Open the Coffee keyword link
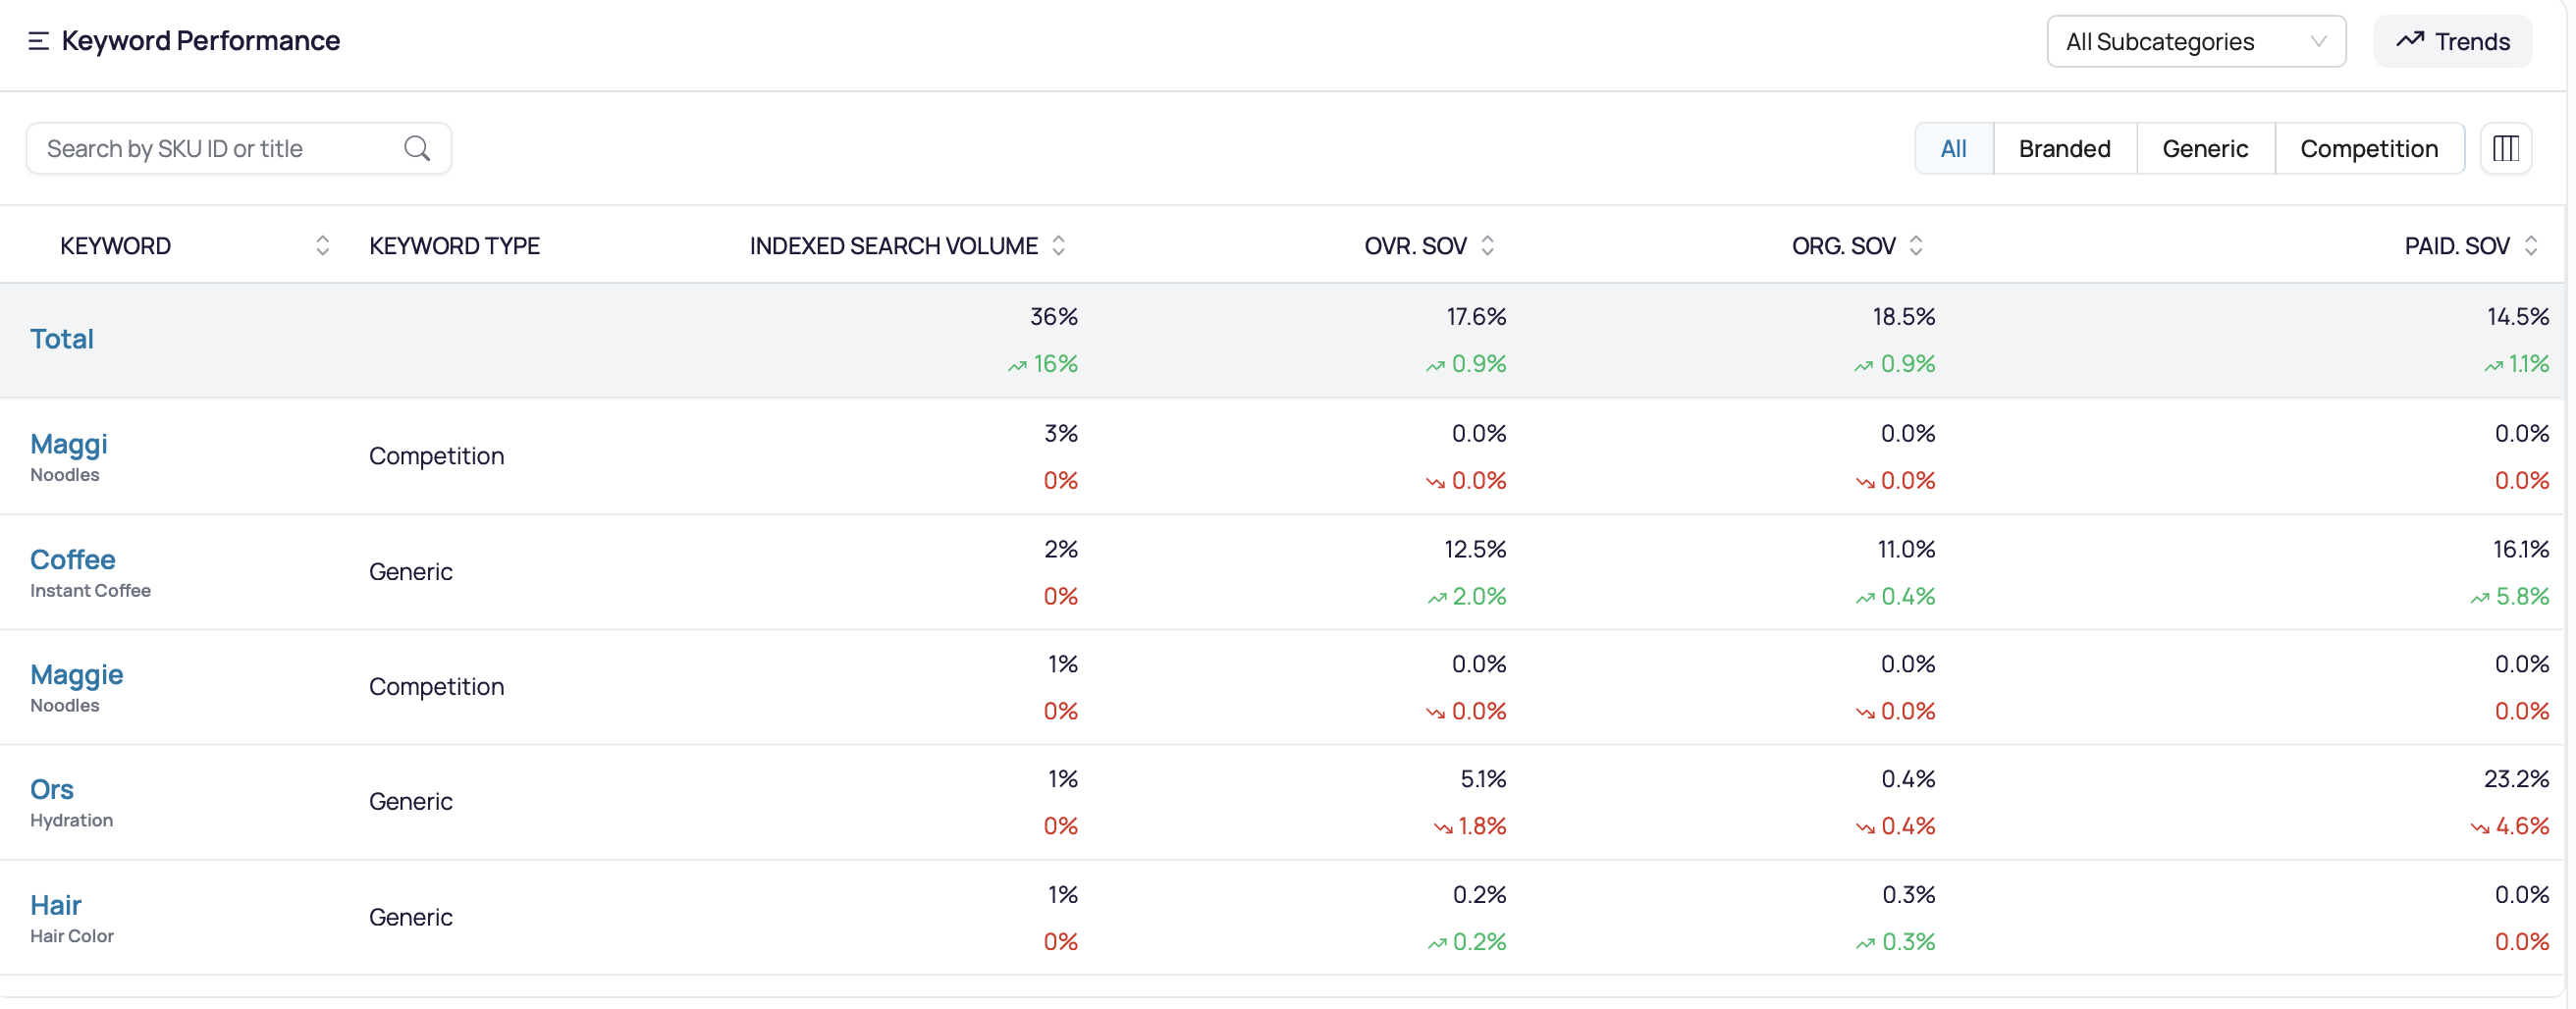The image size is (2576, 1009). coord(73,560)
